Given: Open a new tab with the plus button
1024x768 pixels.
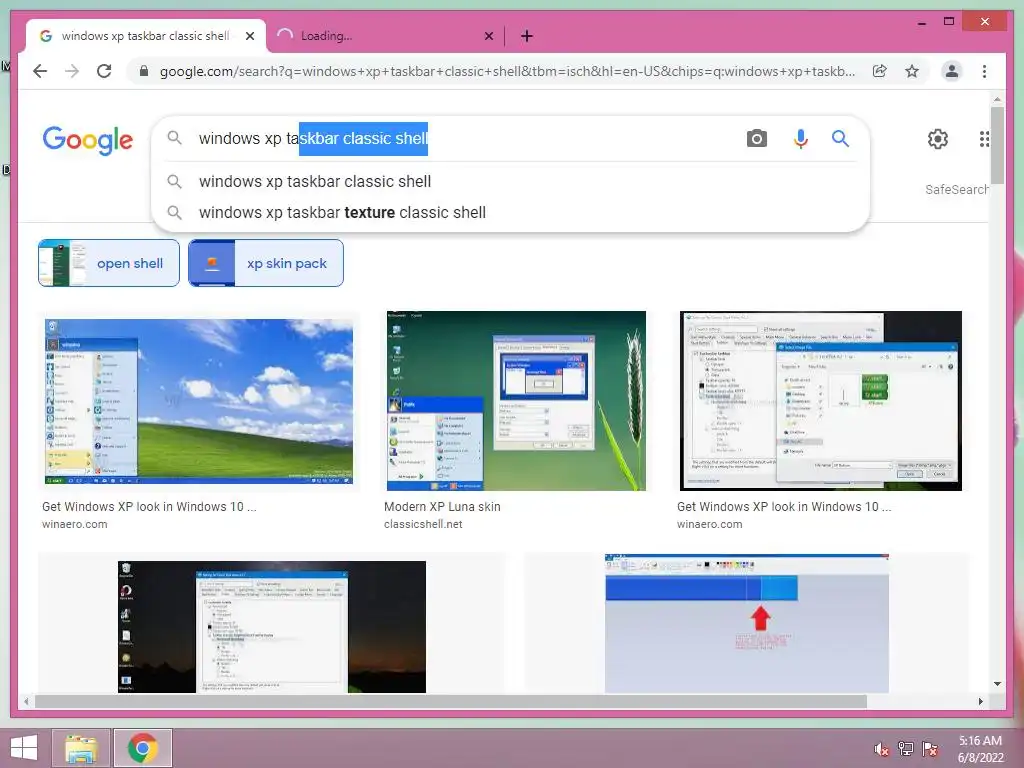Looking at the screenshot, I should click(527, 36).
